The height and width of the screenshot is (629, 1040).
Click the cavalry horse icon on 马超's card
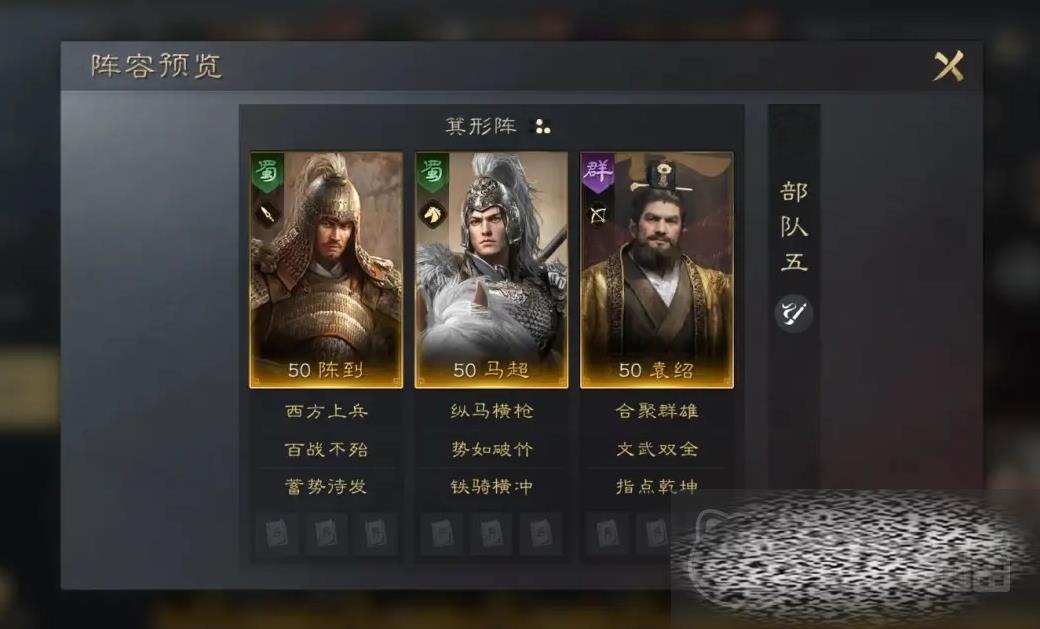tap(432, 214)
